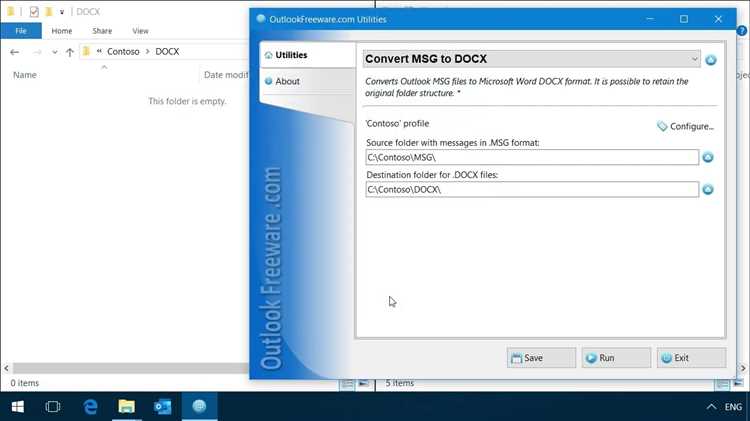The width and height of the screenshot is (750, 421).
Task: Expand recent locations dropdown in Explorer
Action: tap(55, 52)
